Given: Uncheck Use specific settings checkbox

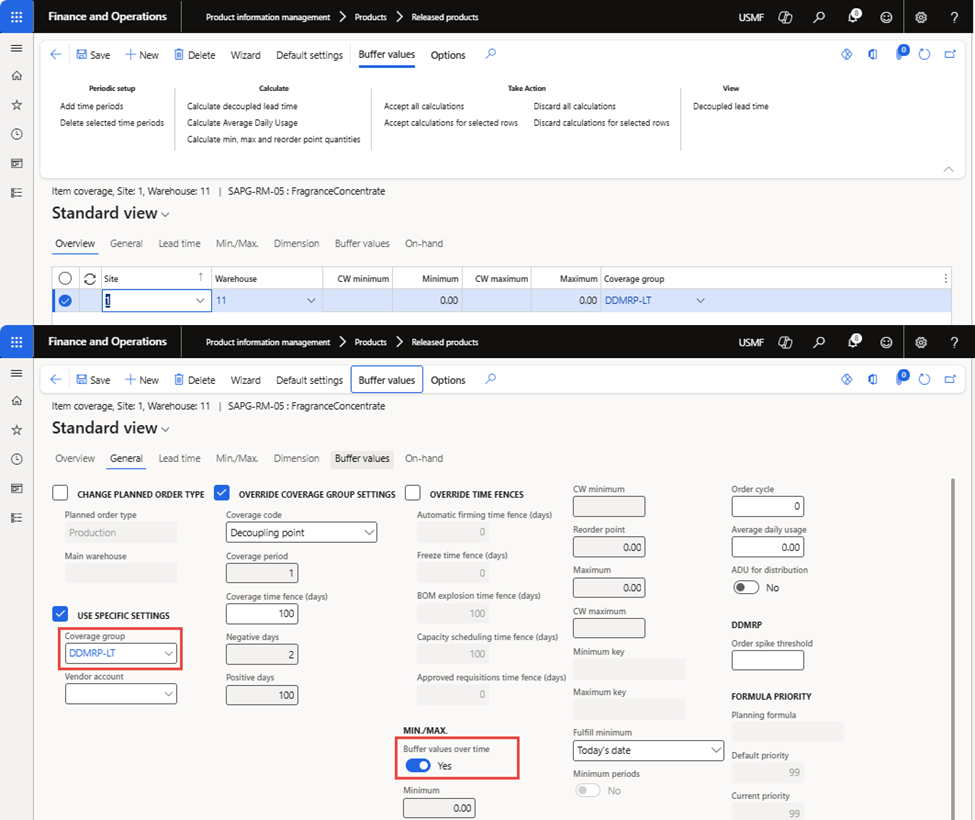Looking at the screenshot, I should click(x=60, y=614).
